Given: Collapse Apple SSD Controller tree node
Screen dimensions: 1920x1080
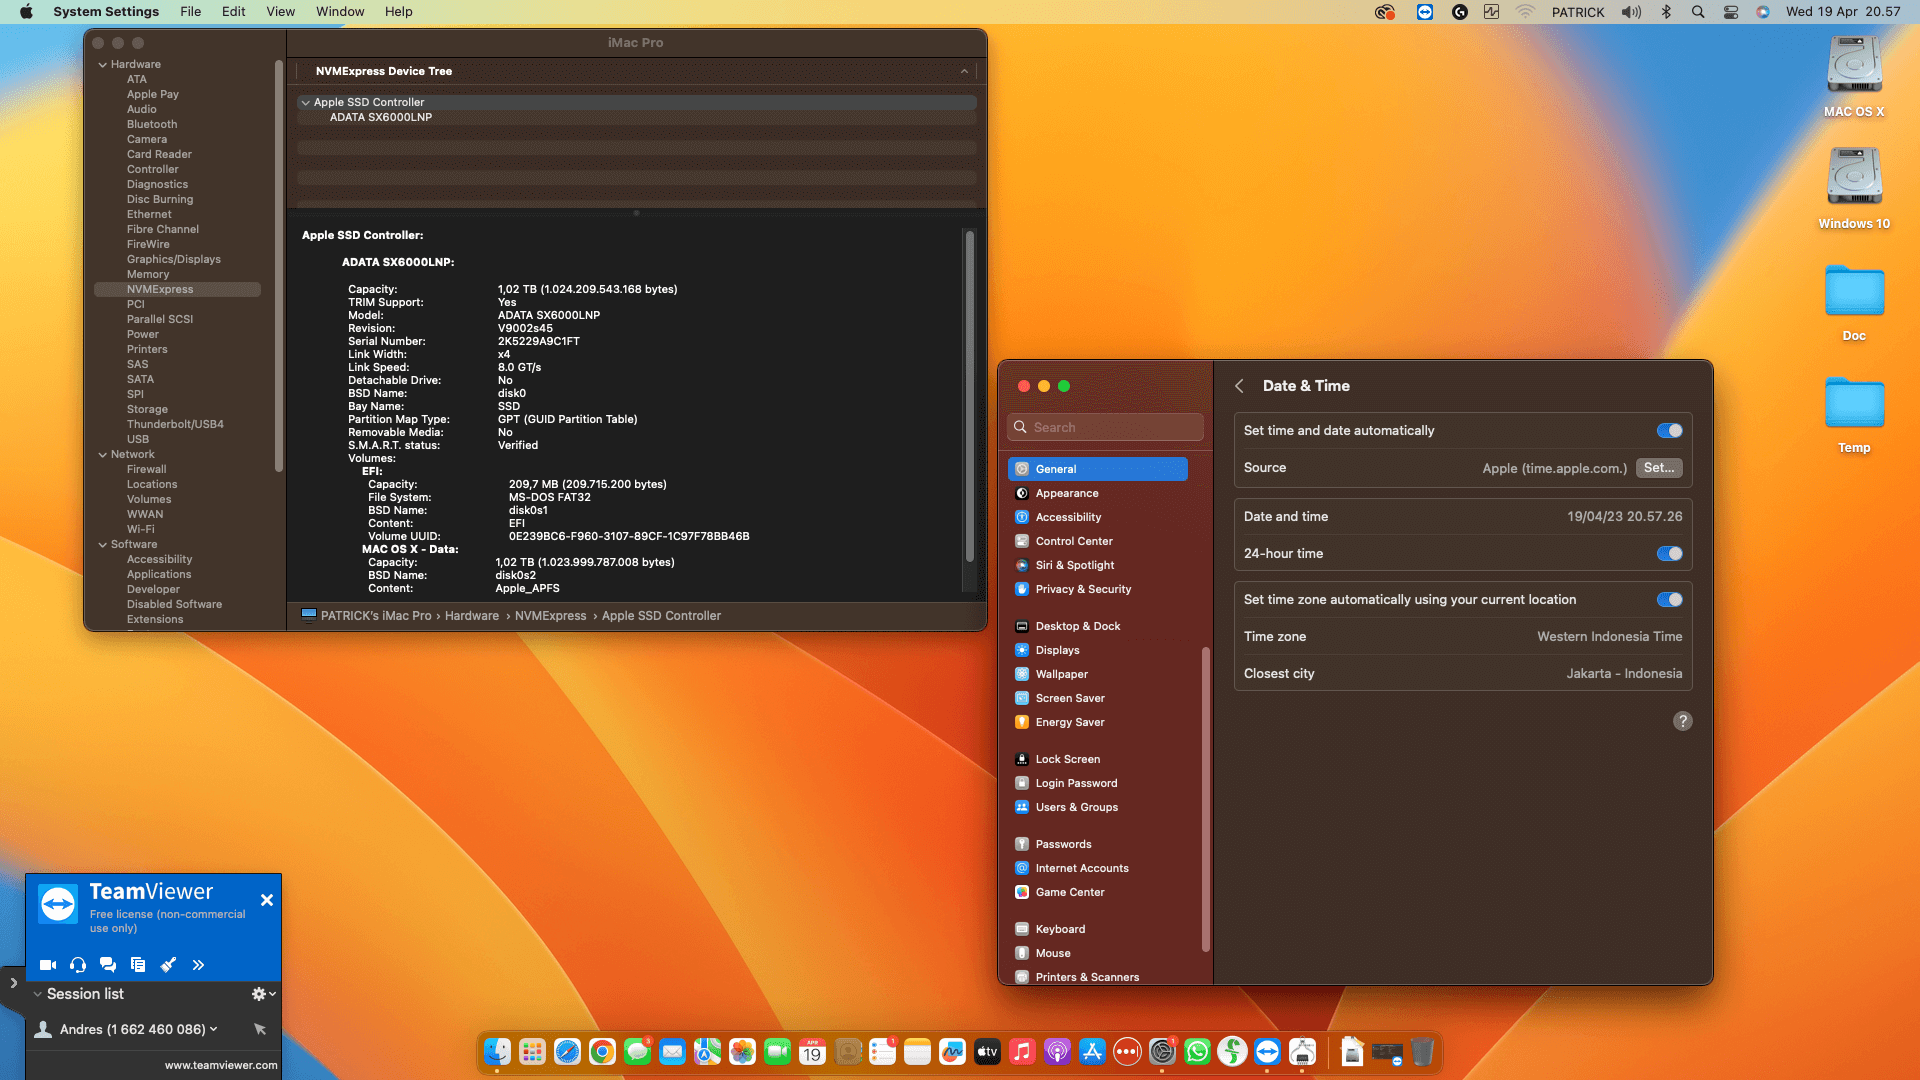Looking at the screenshot, I should [x=305, y=102].
